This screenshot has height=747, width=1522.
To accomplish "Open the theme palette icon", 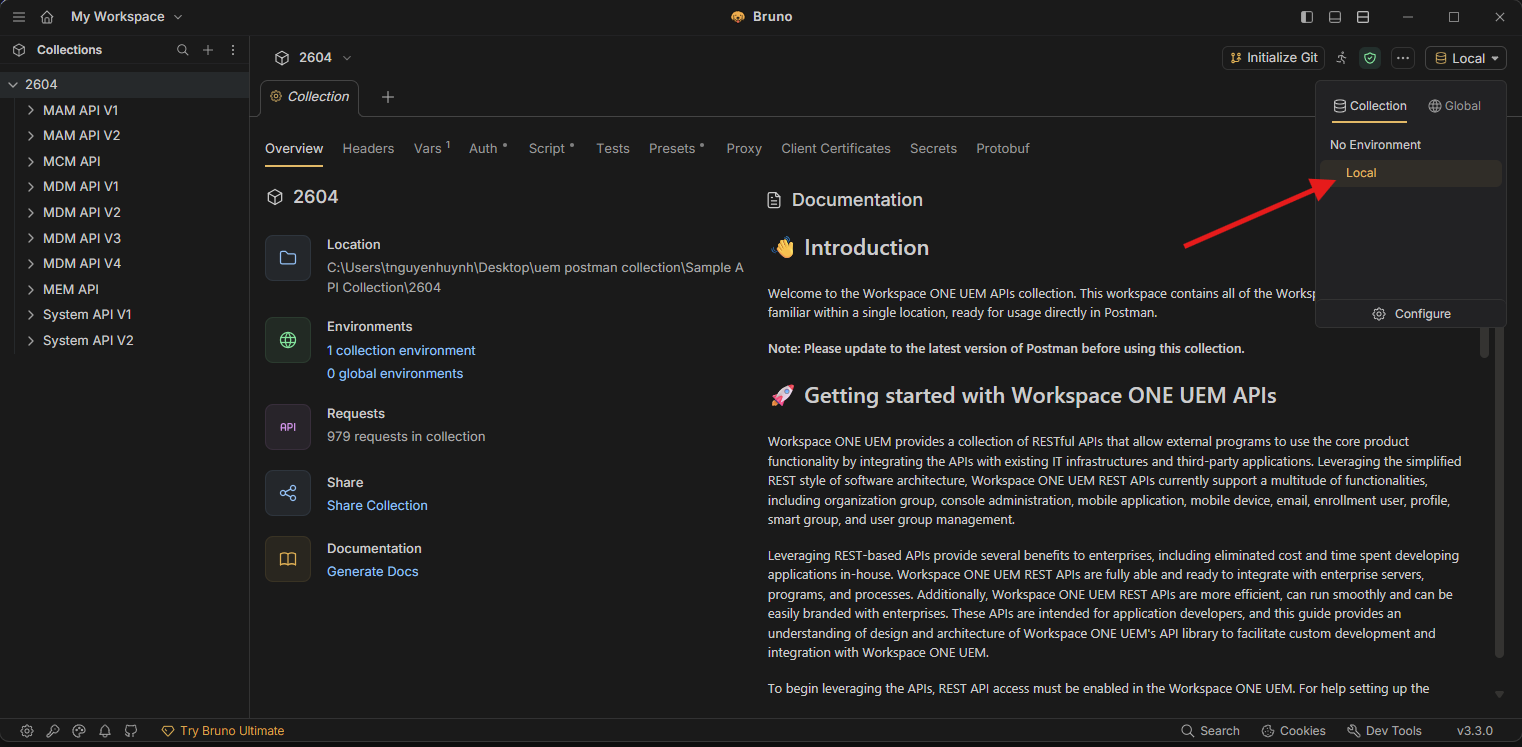I will (79, 731).
